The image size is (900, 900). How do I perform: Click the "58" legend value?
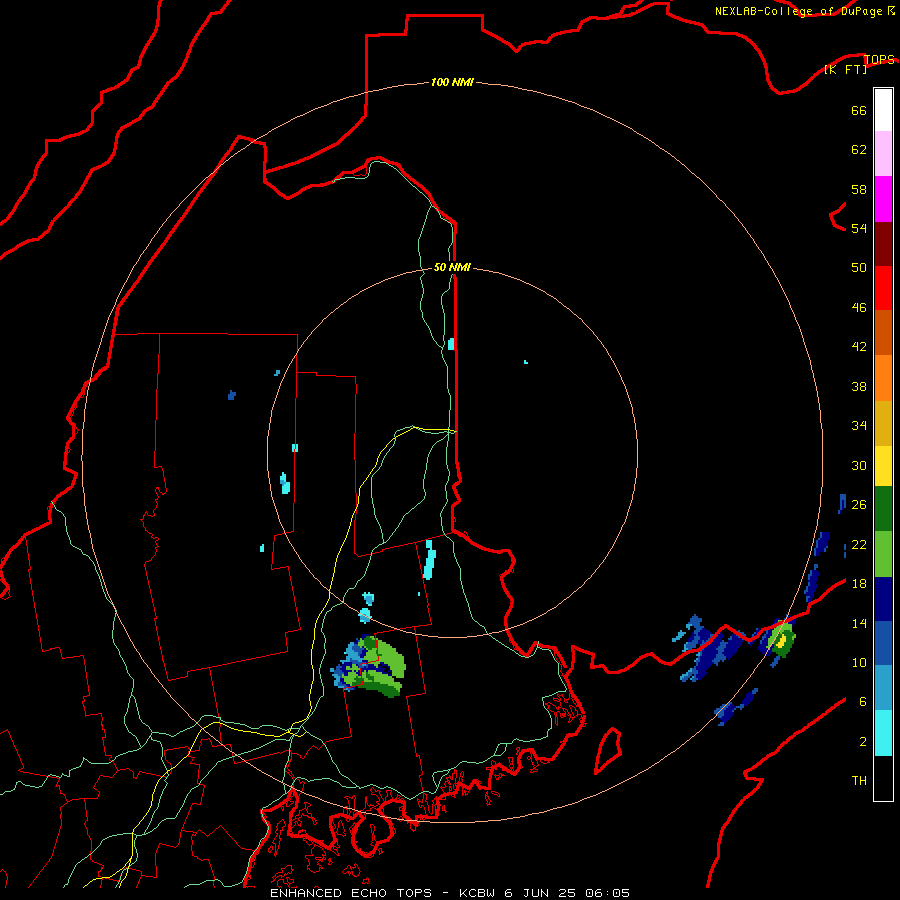pyautogui.click(x=859, y=189)
